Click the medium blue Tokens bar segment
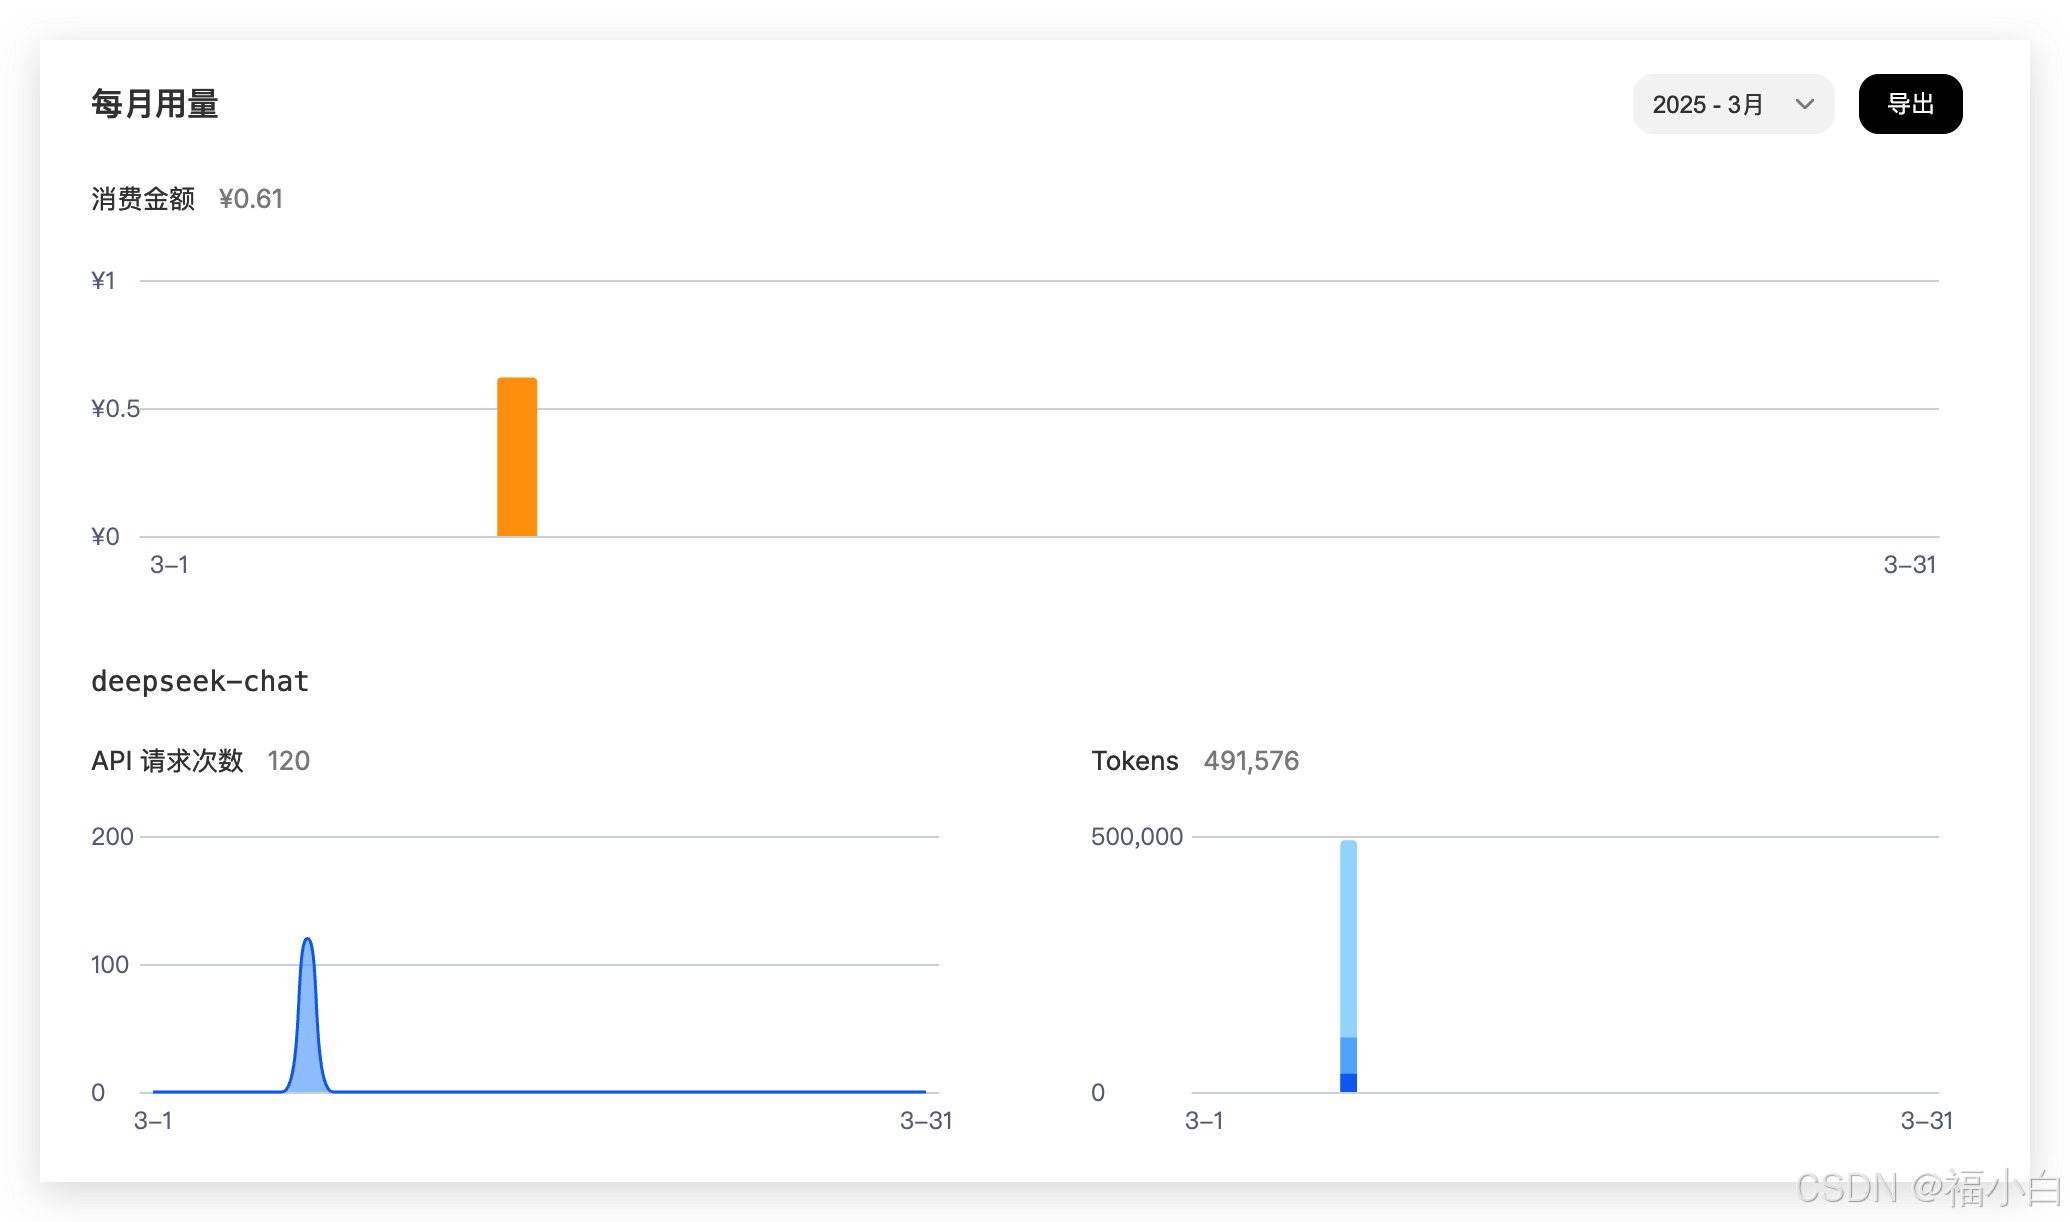The image size is (2070, 1222). (1348, 1055)
